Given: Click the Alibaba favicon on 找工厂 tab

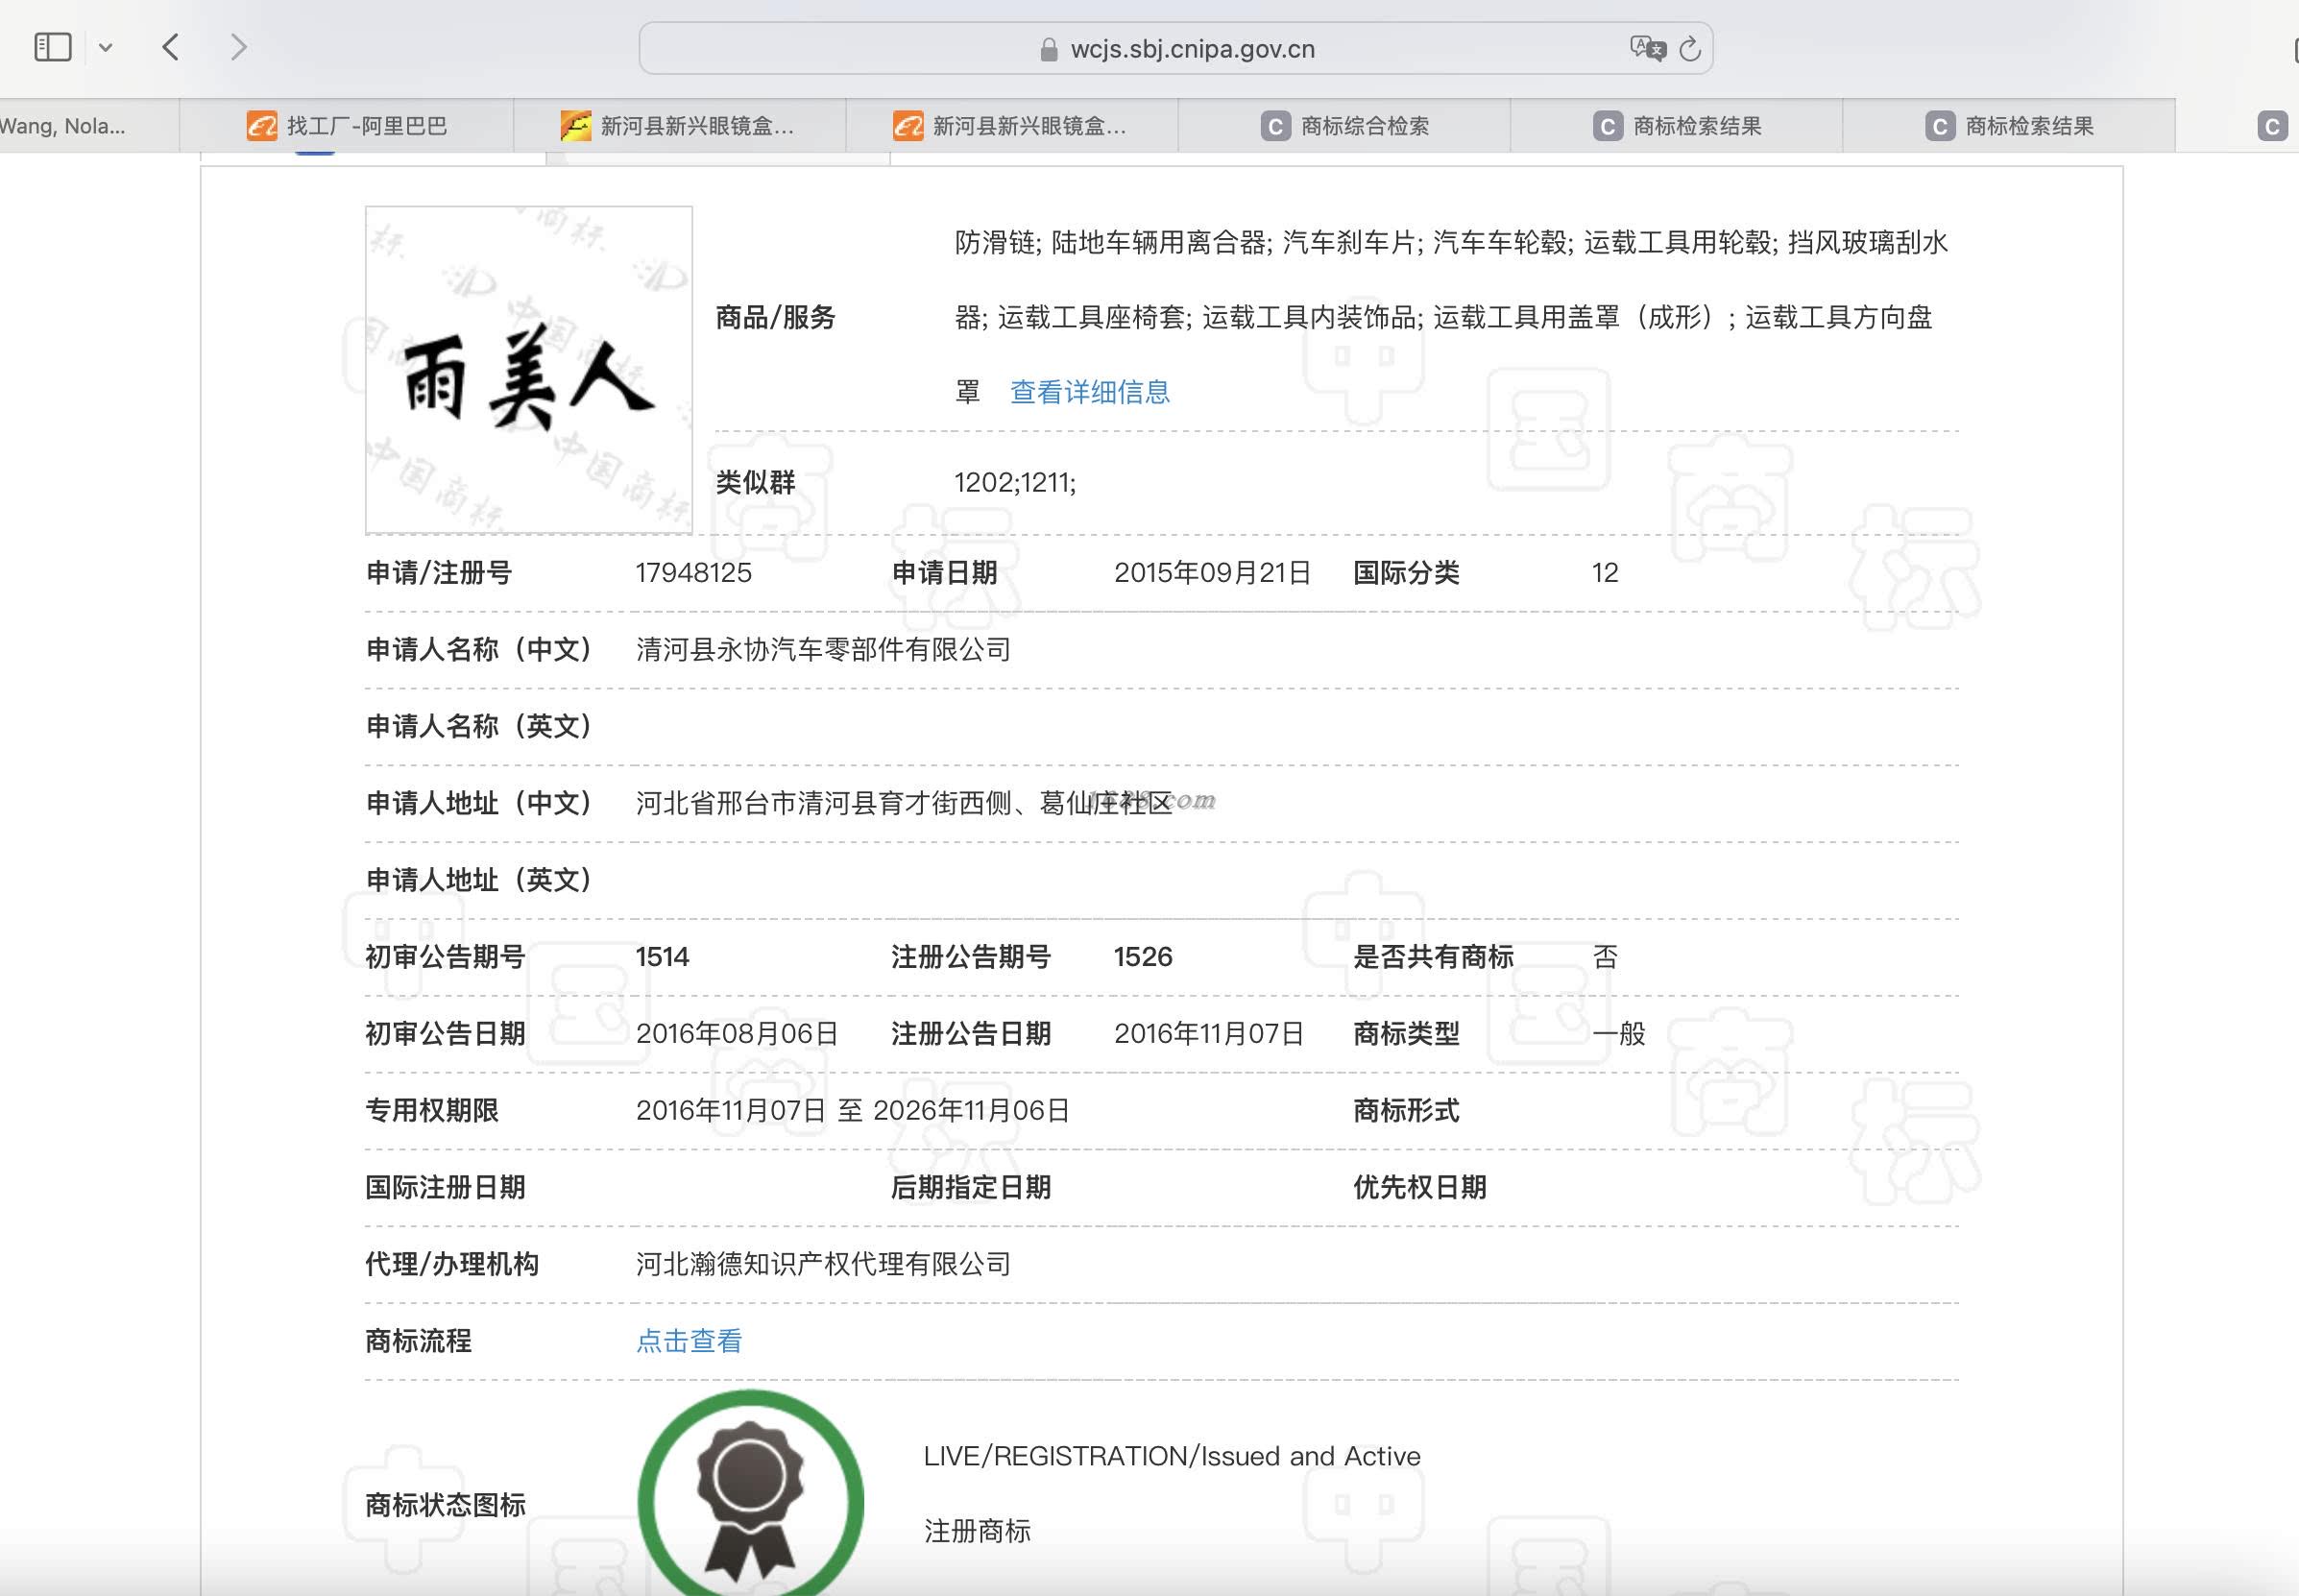Looking at the screenshot, I should point(262,126).
